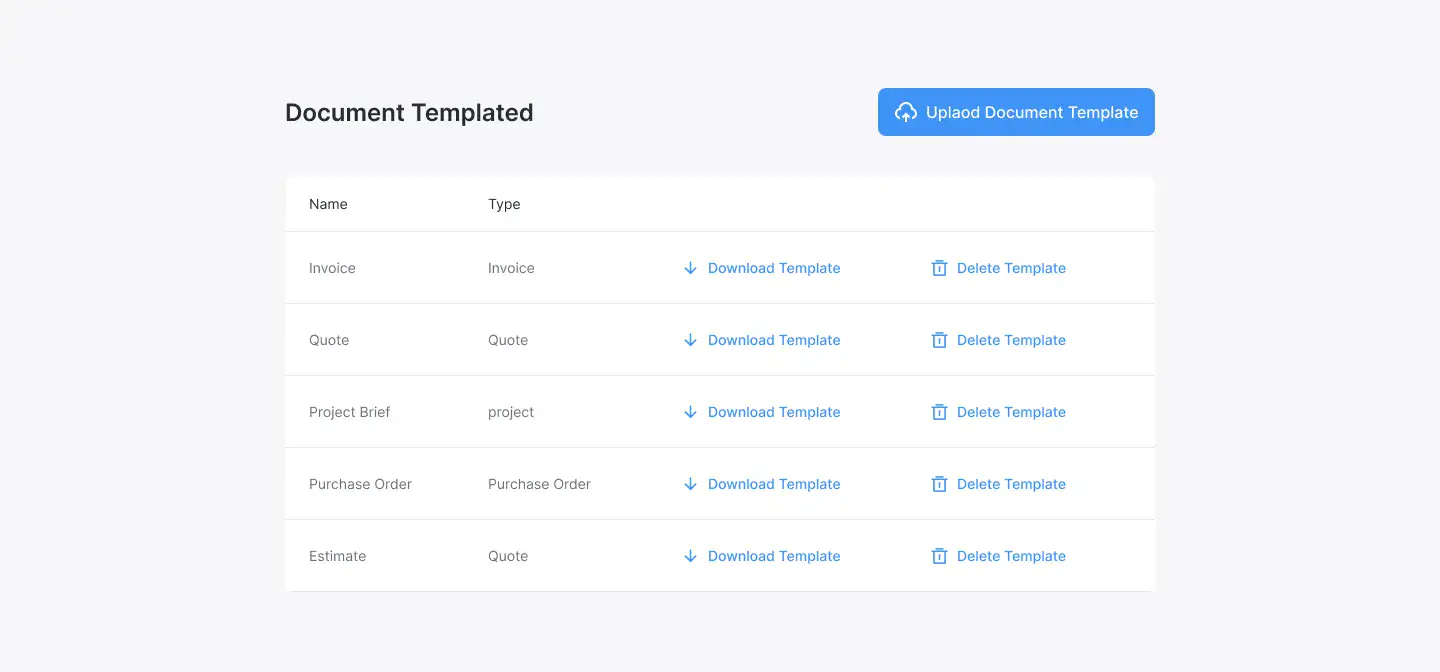The image size is (1440, 672).
Task: Click the download arrow icon for Purchase Order
Action: click(x=690, y=484)
